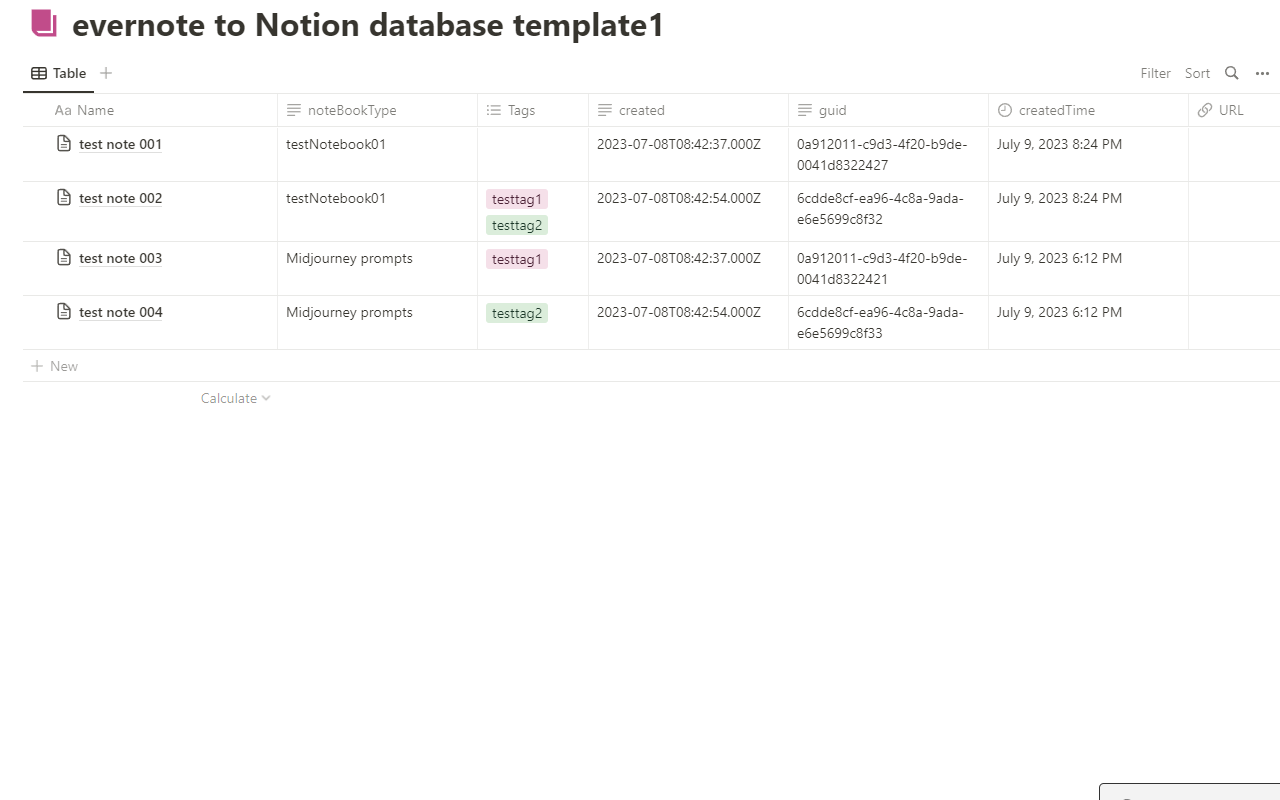Screen dimensions: 1280x800
Task: Open the test note 003 page
Action: (x=120, y=258)
